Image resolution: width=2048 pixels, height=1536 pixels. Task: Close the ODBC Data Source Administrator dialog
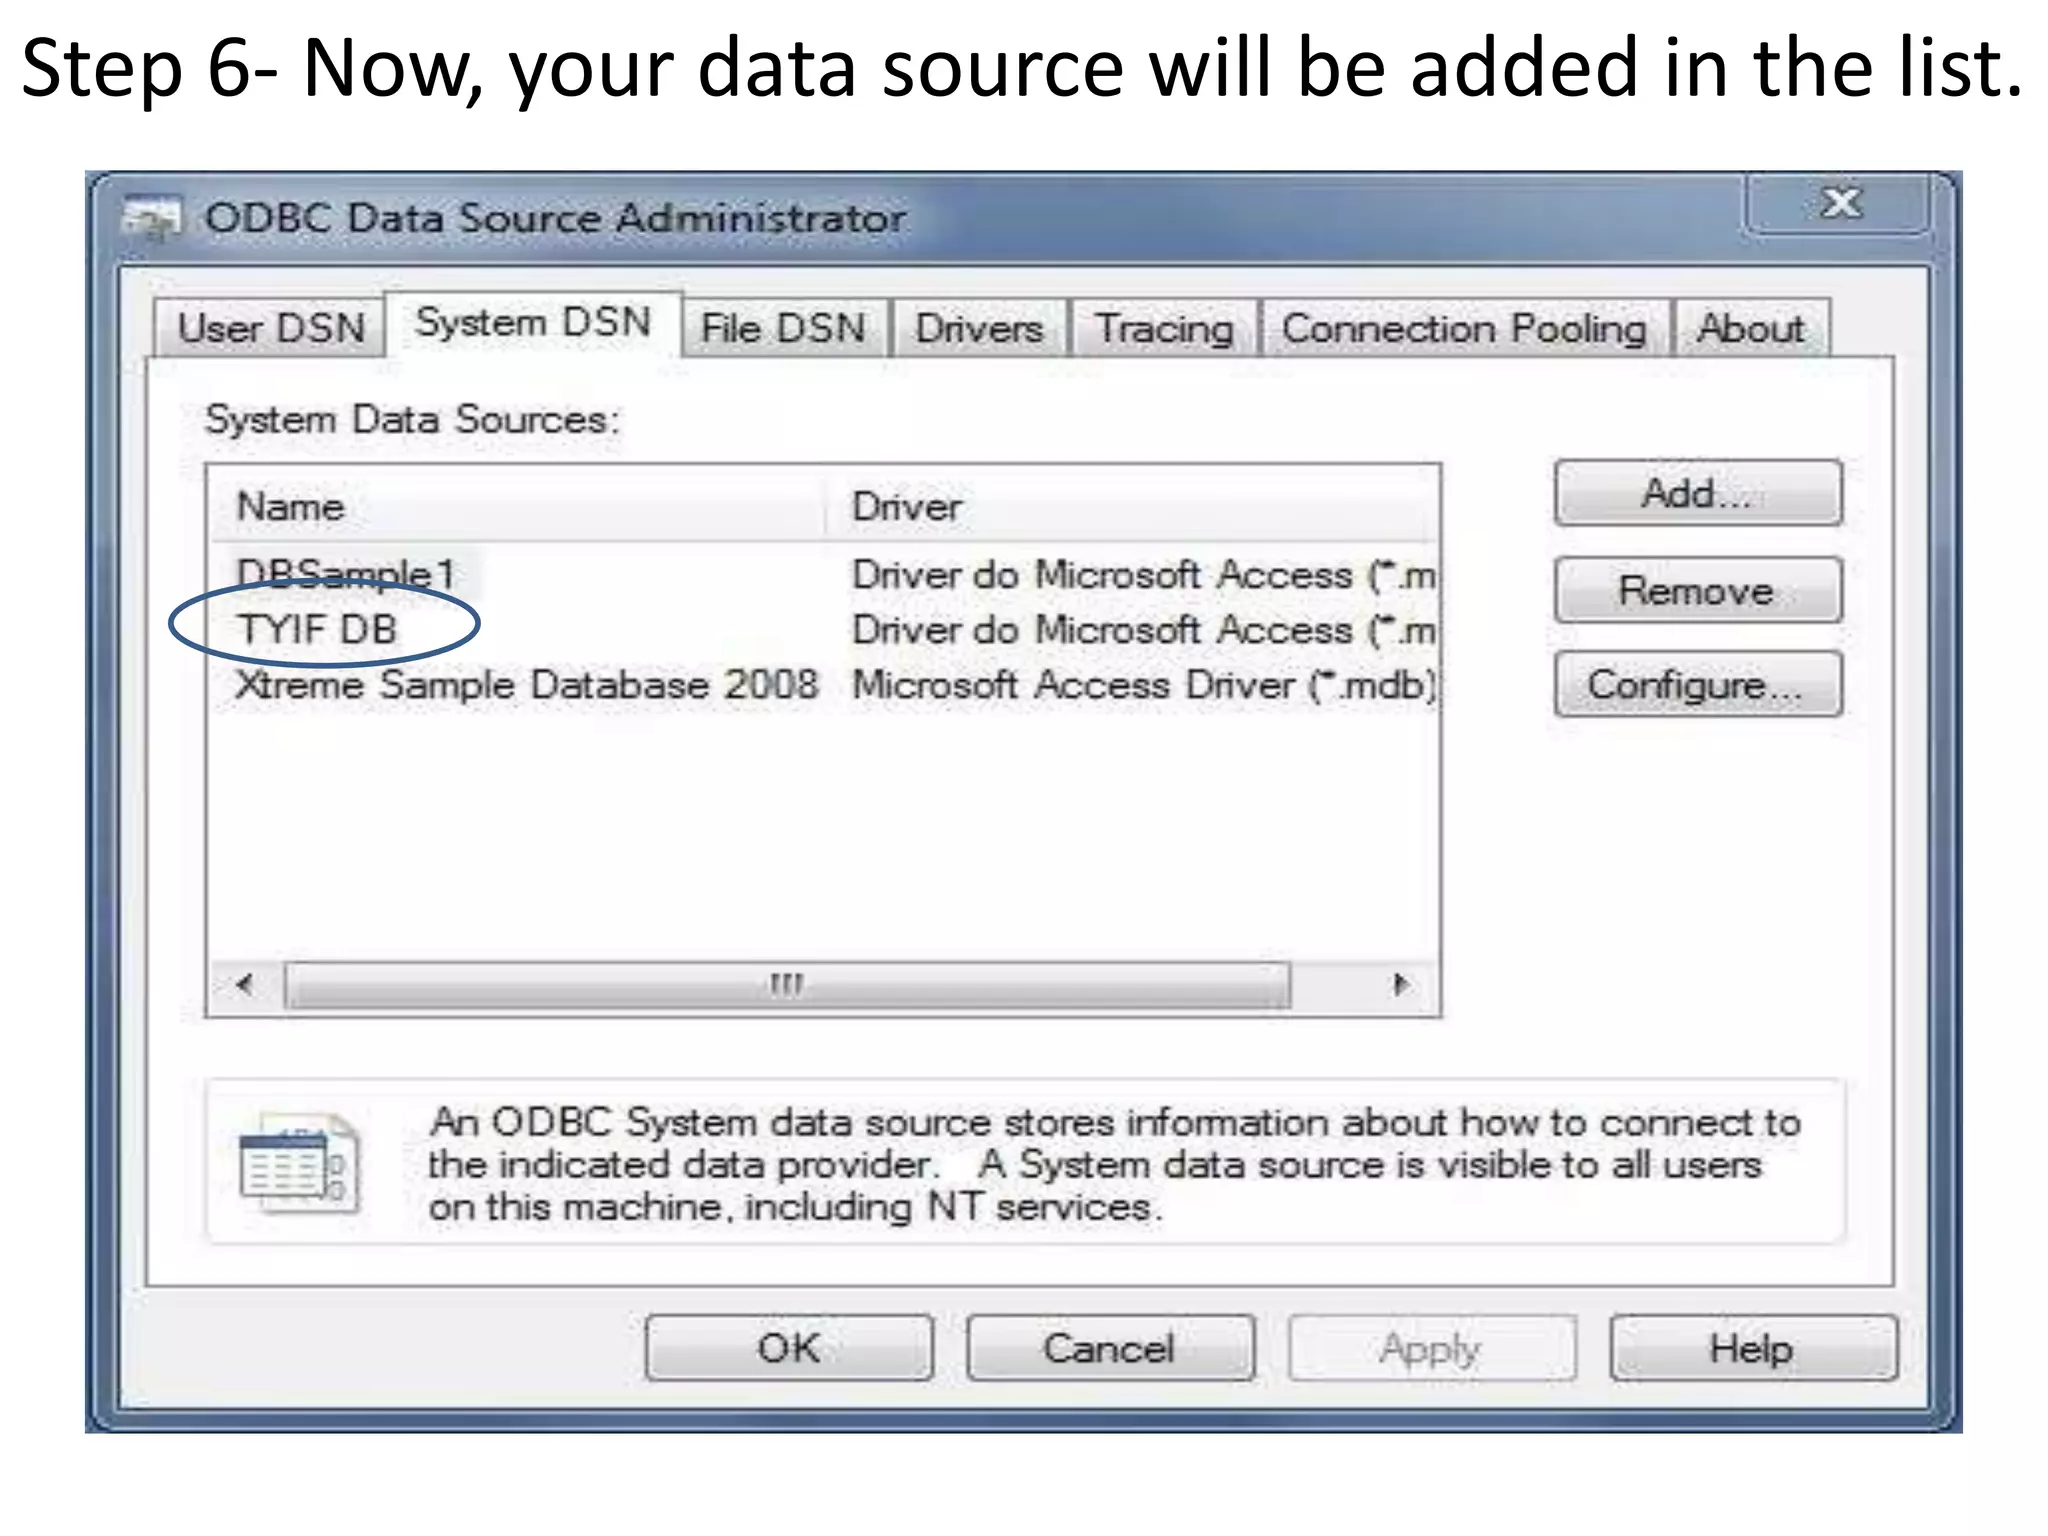(x=1840, y=204)
